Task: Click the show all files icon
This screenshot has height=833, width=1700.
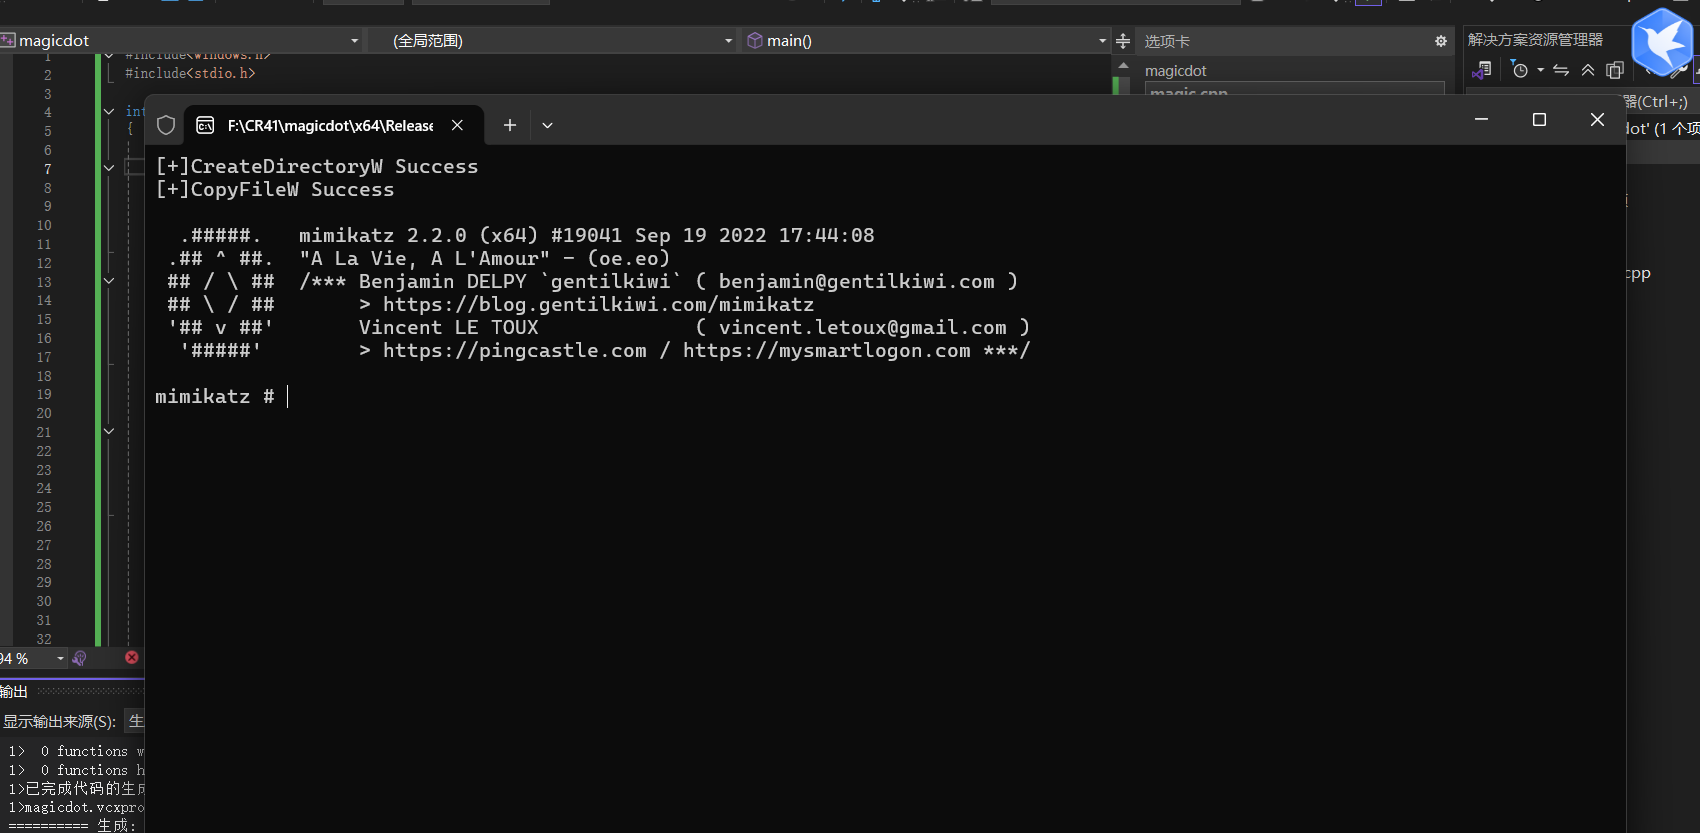Action: (1614, 70)
